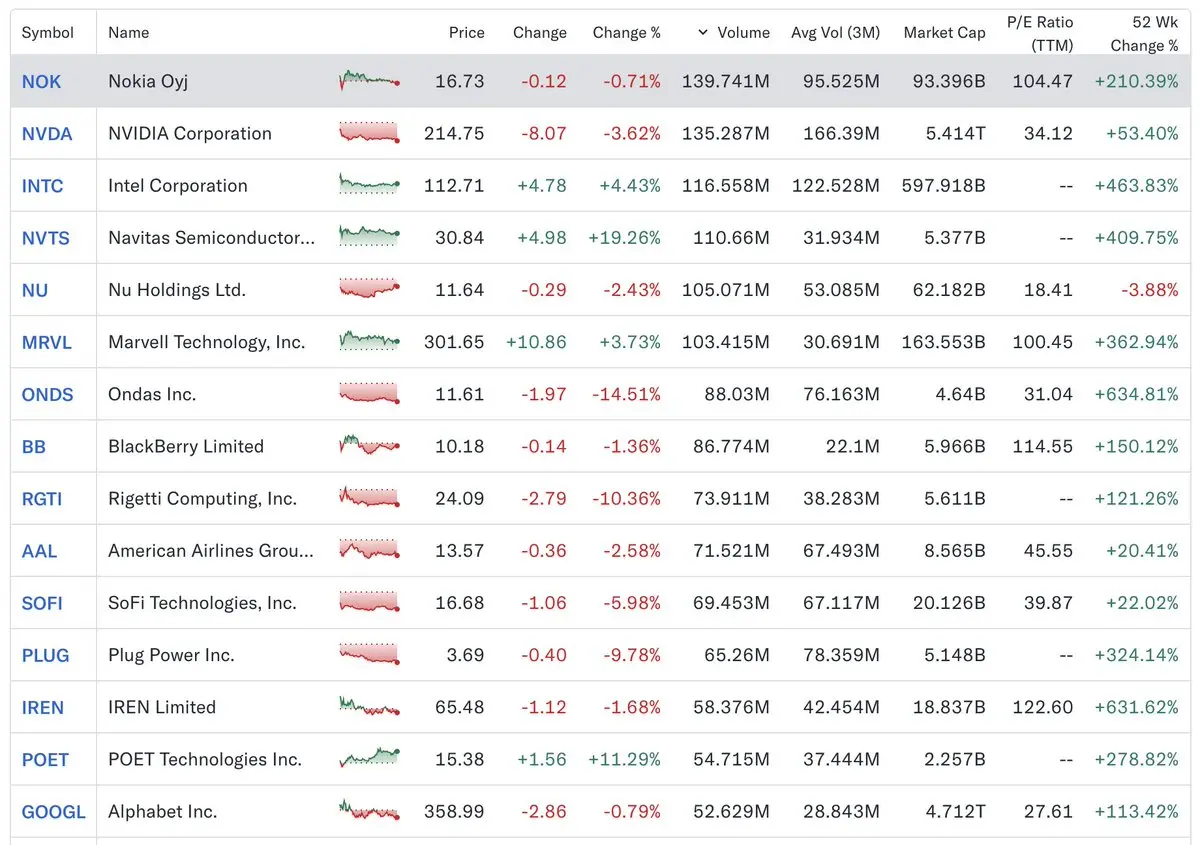Open the BB ticker symbol link

tap(34, 447)
